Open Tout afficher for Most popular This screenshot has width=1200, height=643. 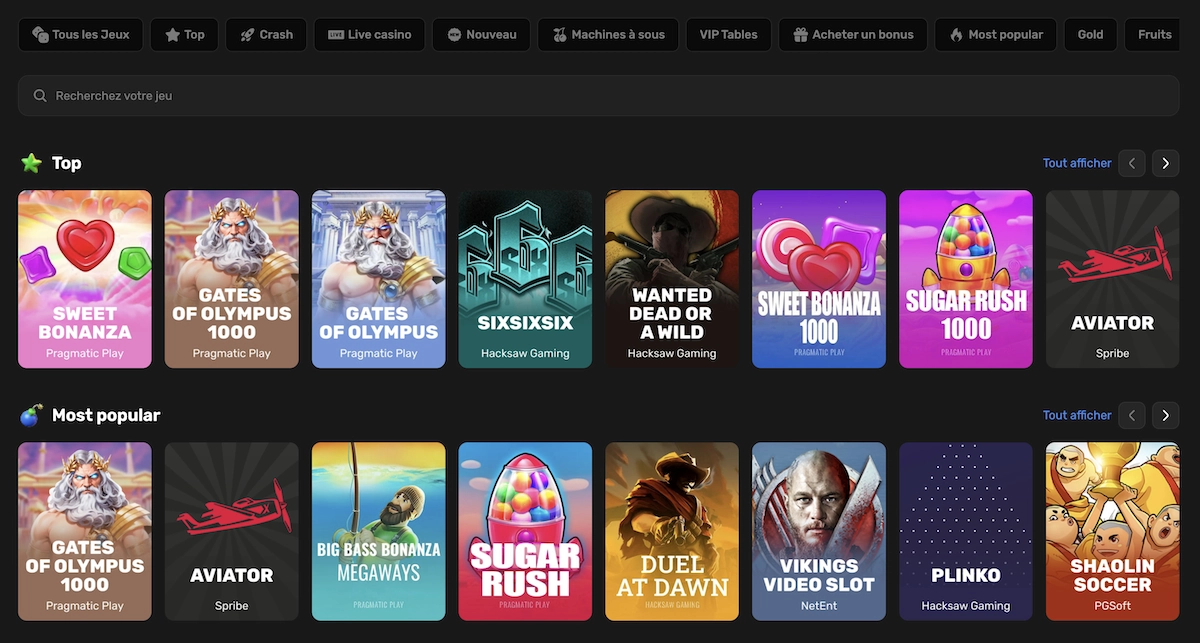(1077, 415)
